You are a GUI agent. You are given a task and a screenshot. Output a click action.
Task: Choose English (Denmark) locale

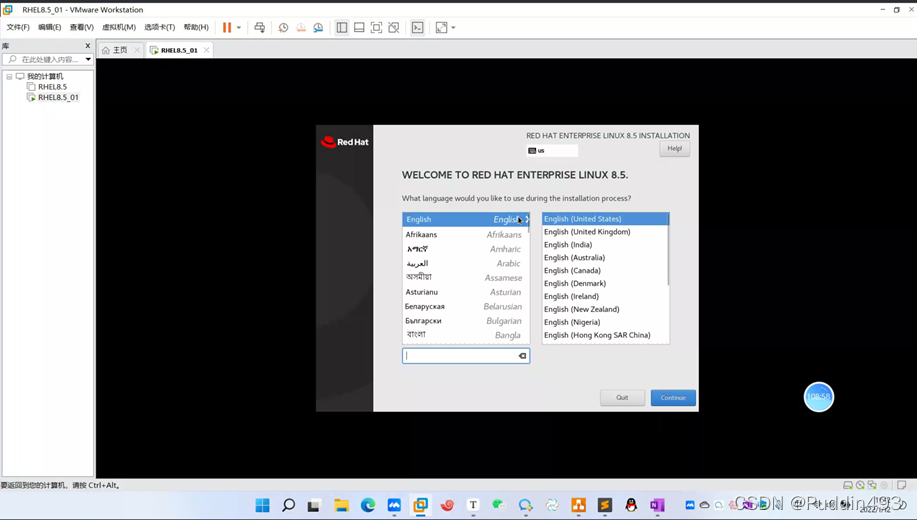point(605,283)
